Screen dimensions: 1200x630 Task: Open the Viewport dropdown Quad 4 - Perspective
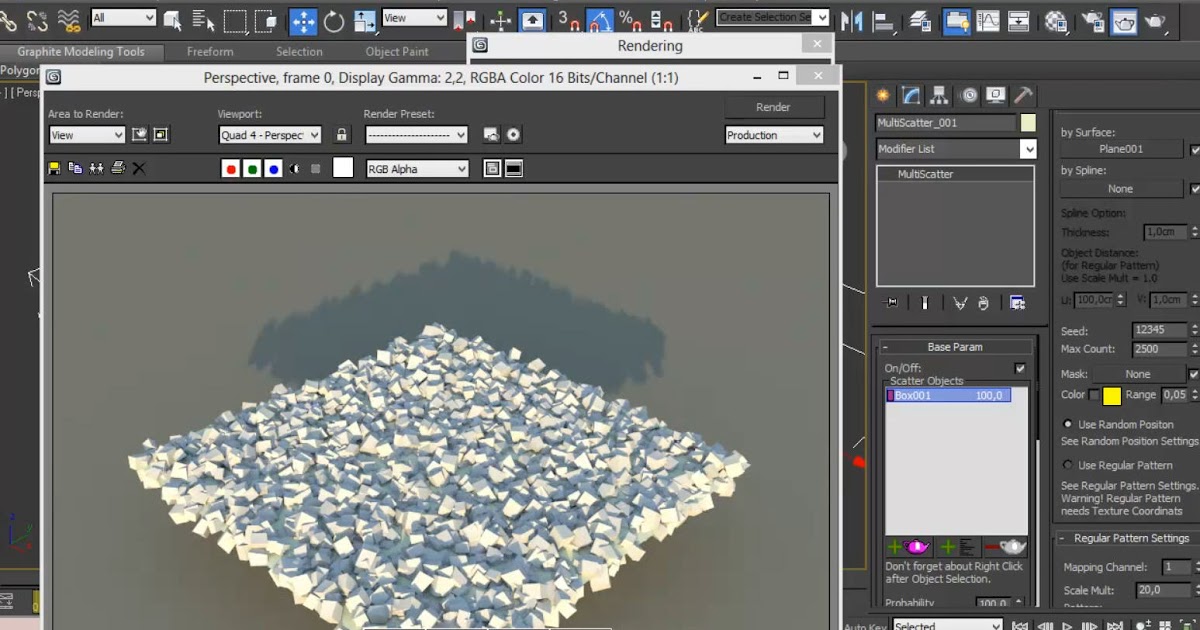coord(270,135)
